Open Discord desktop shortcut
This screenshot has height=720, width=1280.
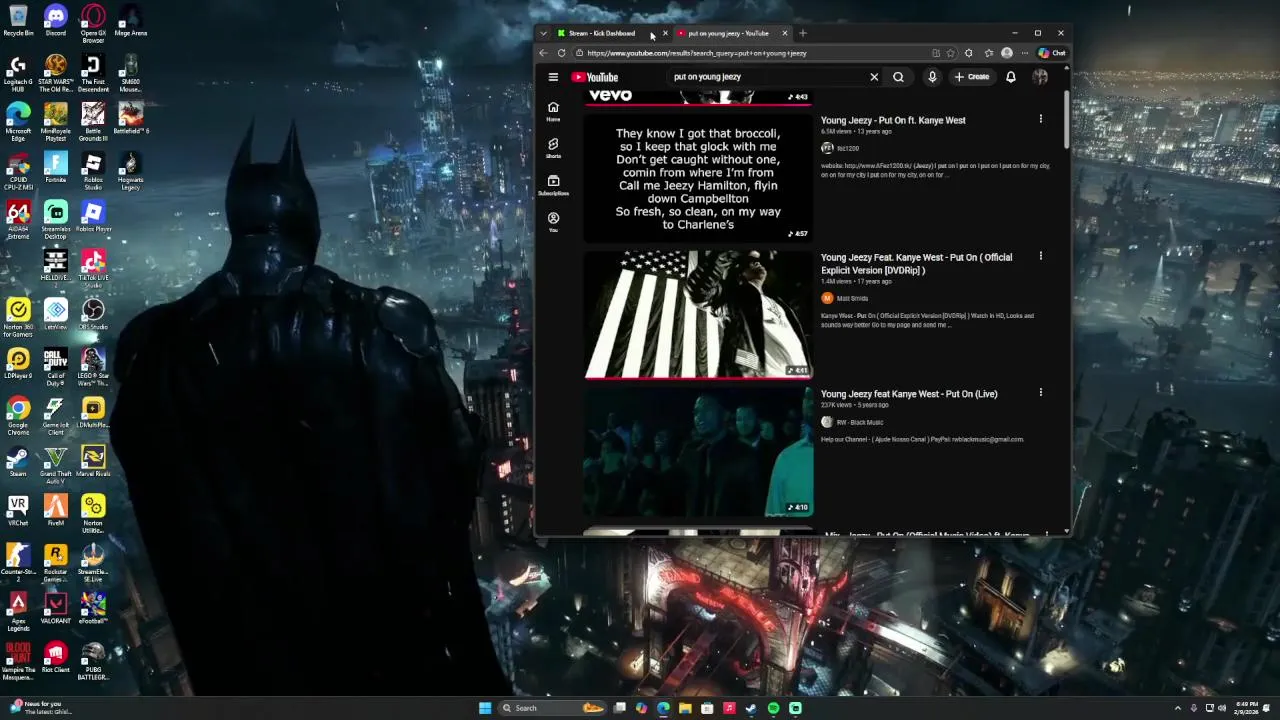coord(56,20)
